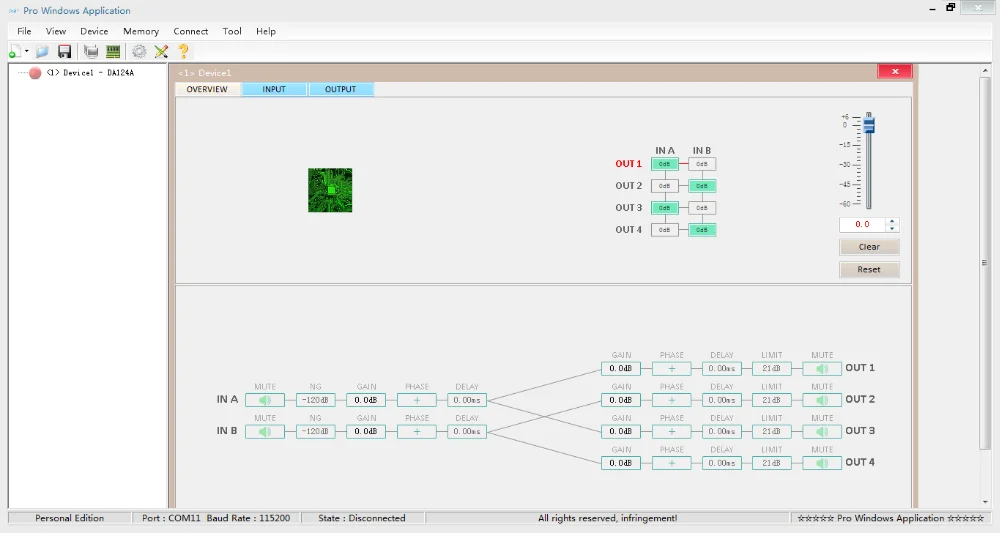Screen dimensions: 1000x533
Task: Click the Reset button
Action: pos(869,270)
